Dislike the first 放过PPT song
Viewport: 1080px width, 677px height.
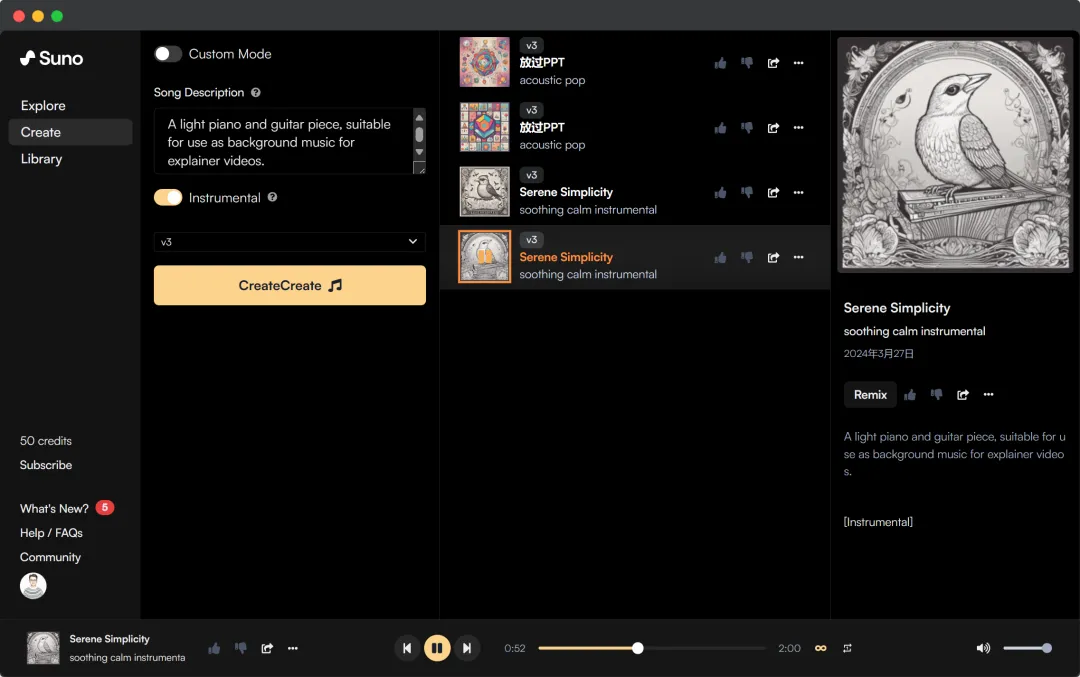pyautogui.click(x=746, y=63)
